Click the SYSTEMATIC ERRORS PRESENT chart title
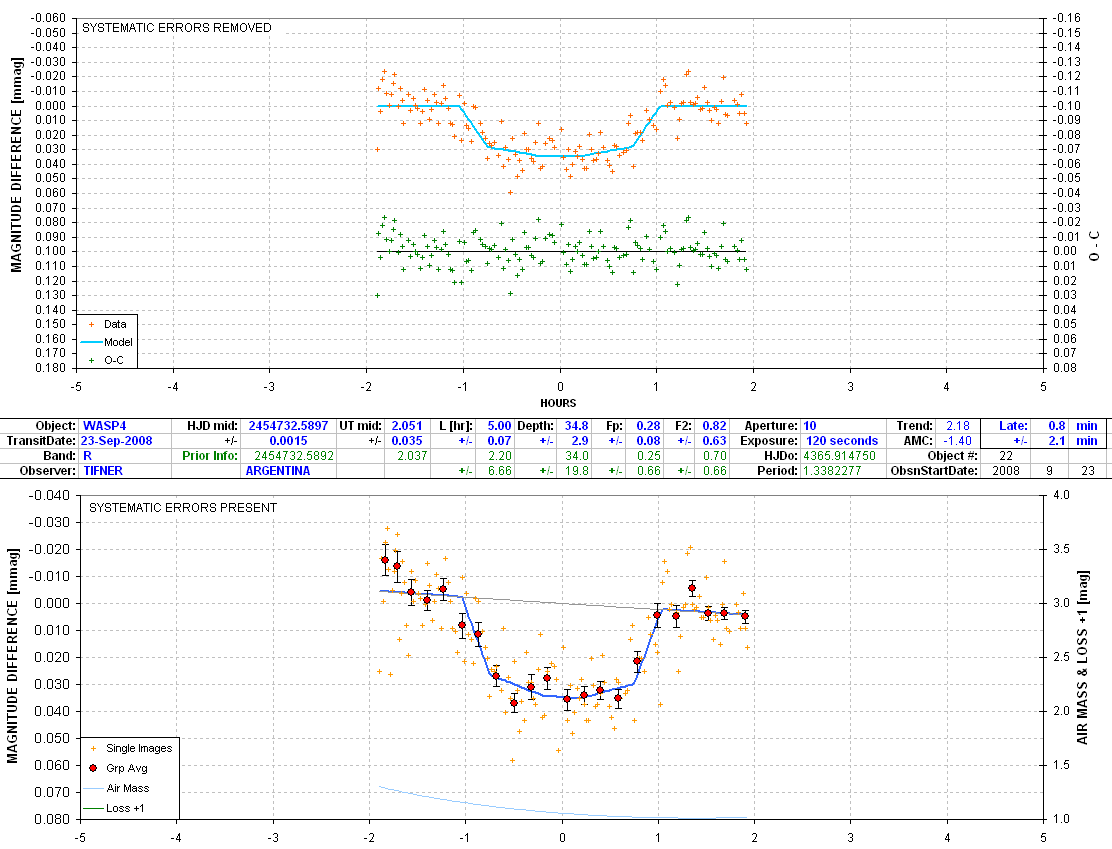The height and width of the screenshot is (849, 1112). tap(183, 508)
